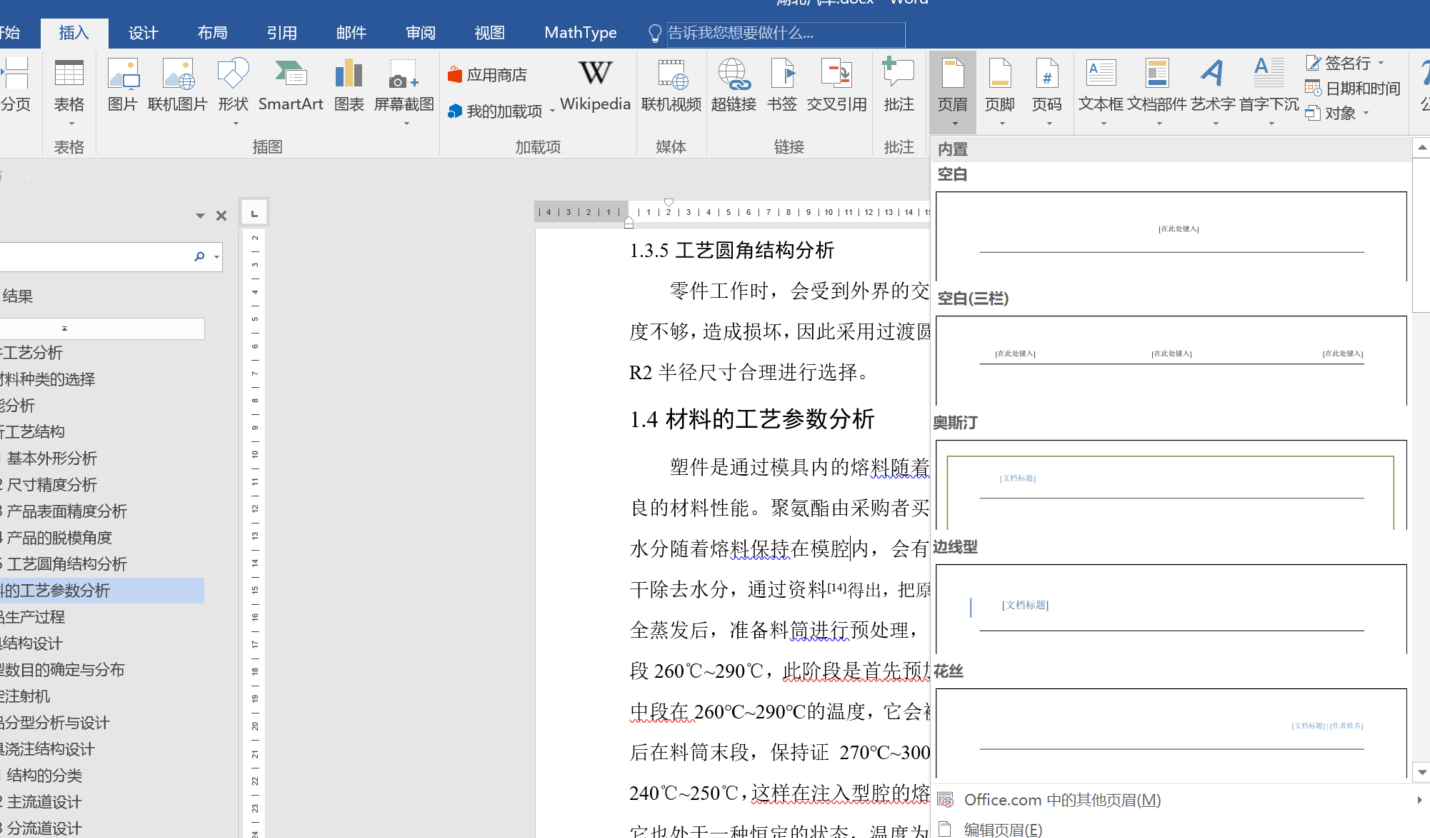Open the Footer gallery
Viewport: 1430px width, 838px height.
click(1000, 91)
